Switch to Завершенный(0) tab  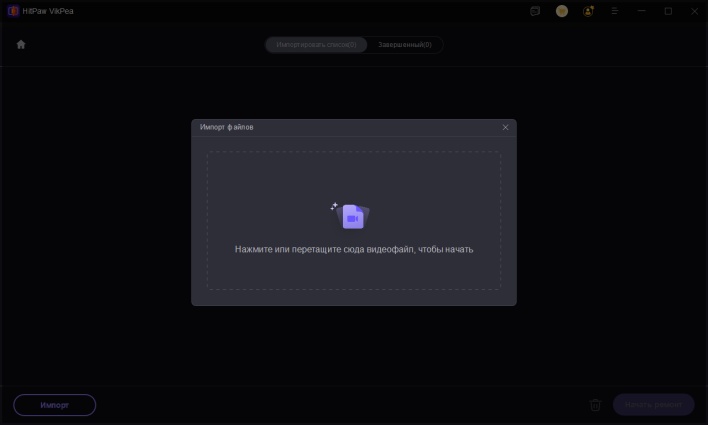[405, 45]
